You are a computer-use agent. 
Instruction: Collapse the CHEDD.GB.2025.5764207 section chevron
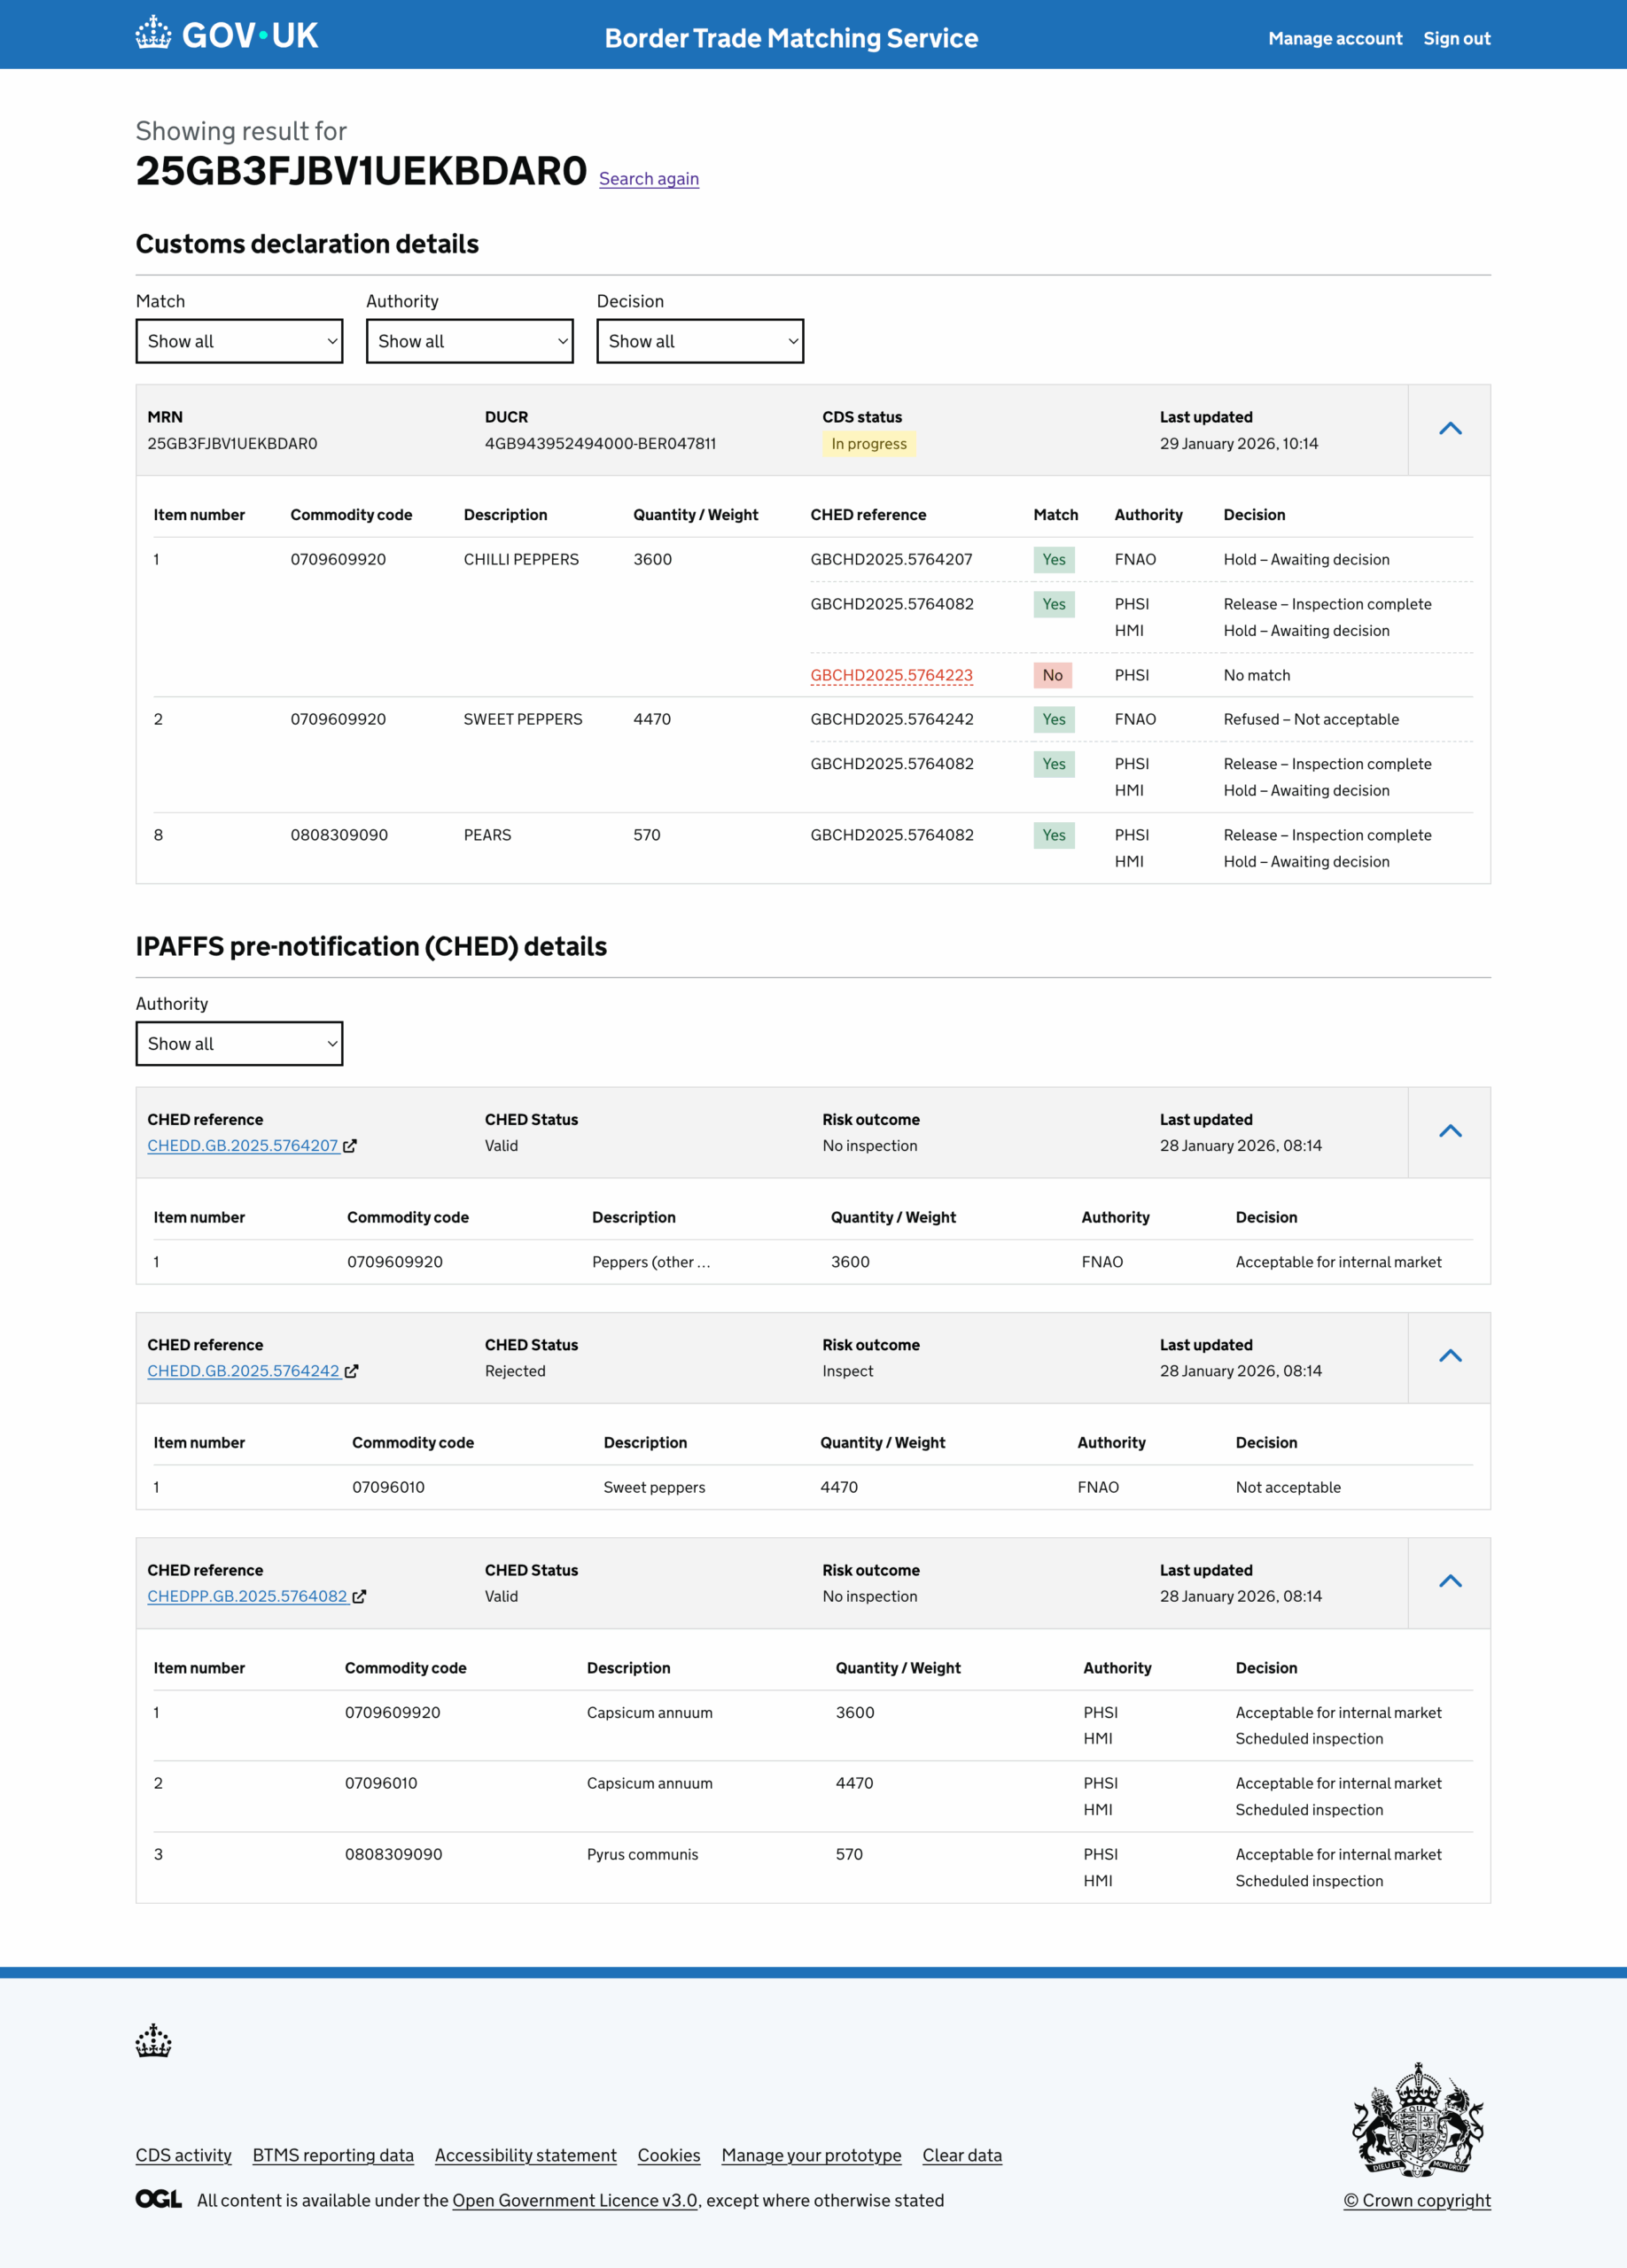point(1449,1131)
